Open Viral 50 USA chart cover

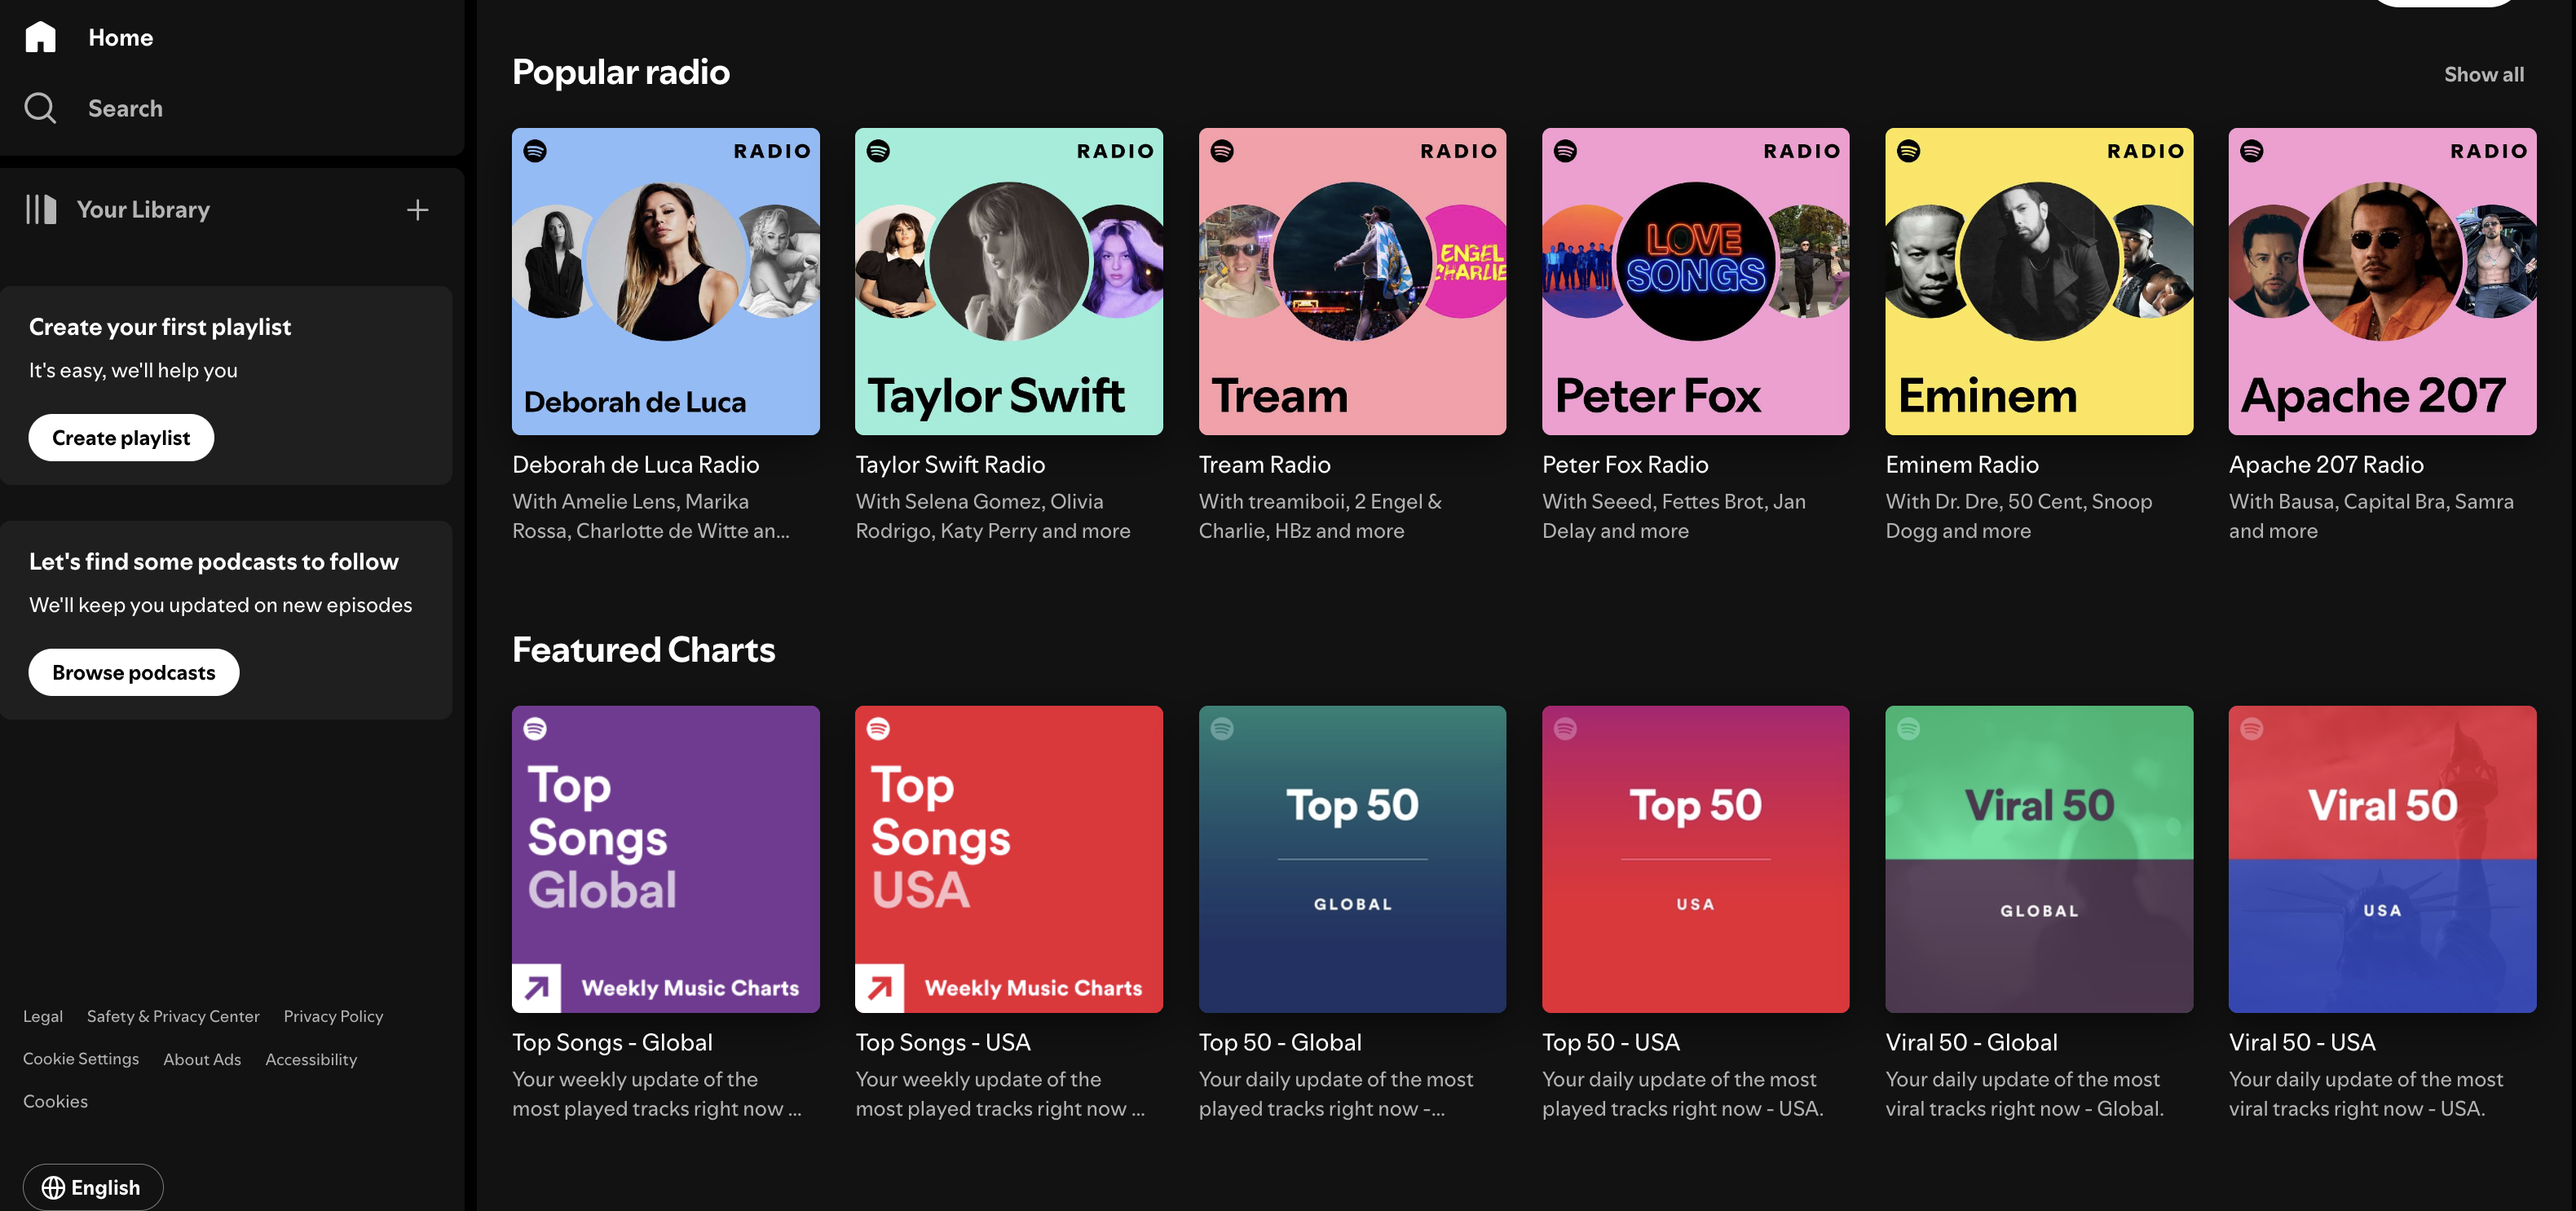click(x=2382, y=859)
